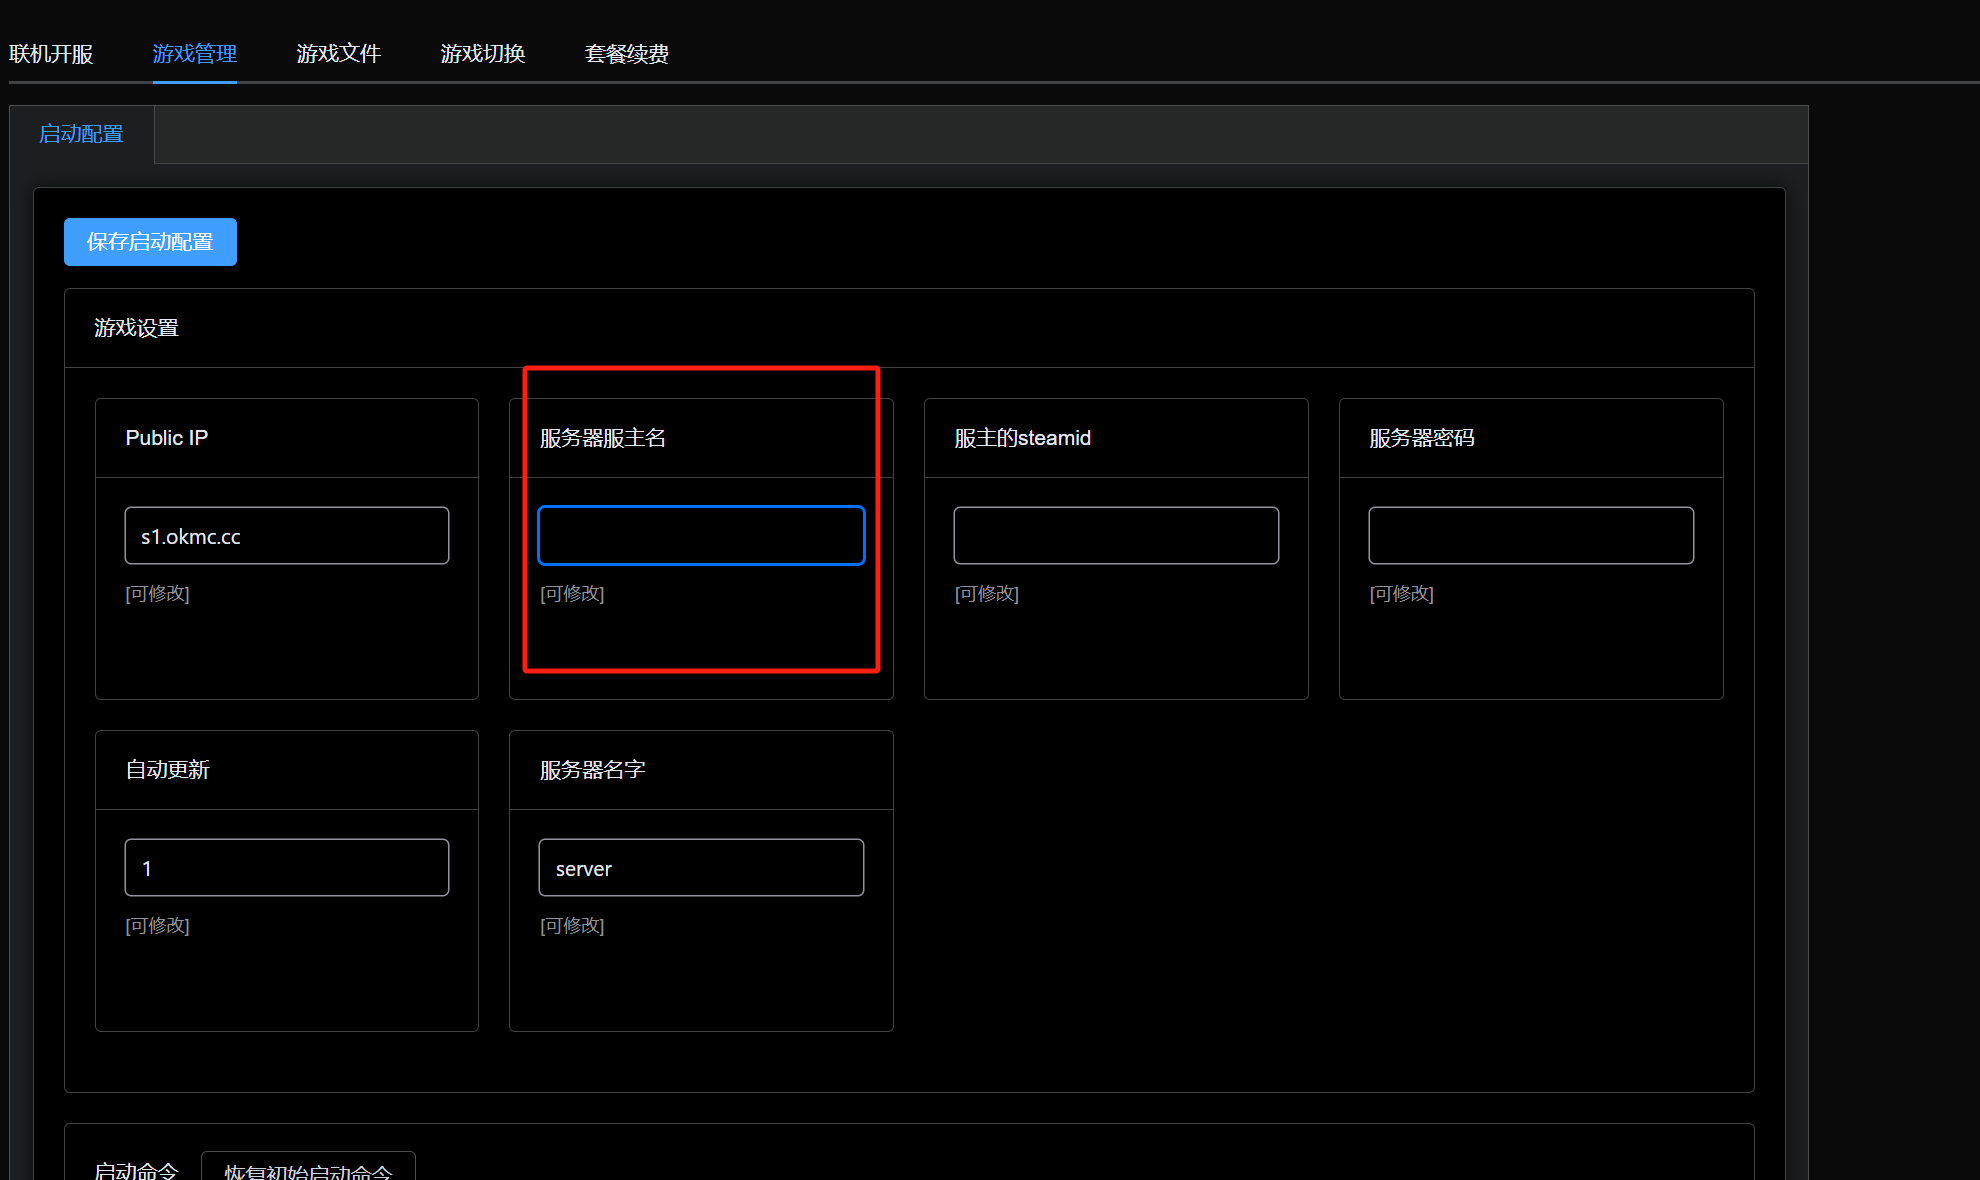
Task: Click the 保存启动配置 button
Action: pos(150,242)
